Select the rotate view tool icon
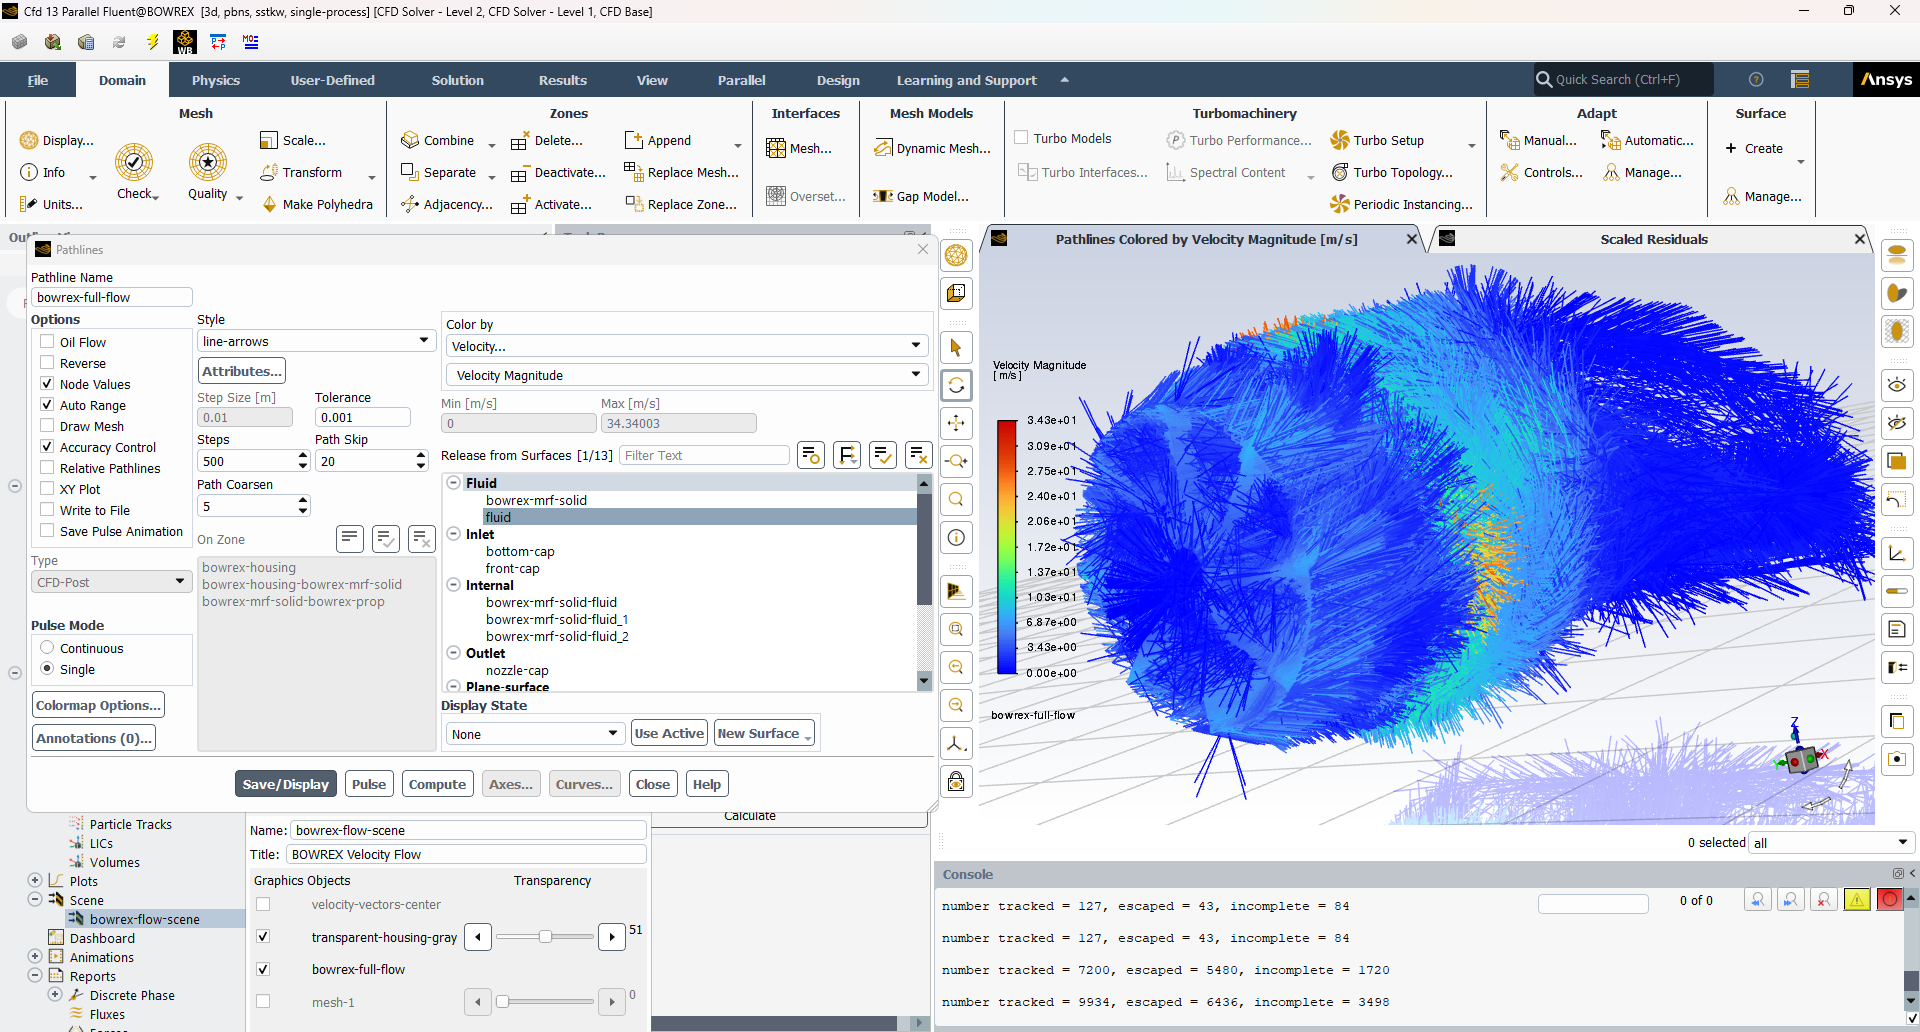This screenshot has height=1032, width=1920. pyautogui.click(x=956, y=385)
